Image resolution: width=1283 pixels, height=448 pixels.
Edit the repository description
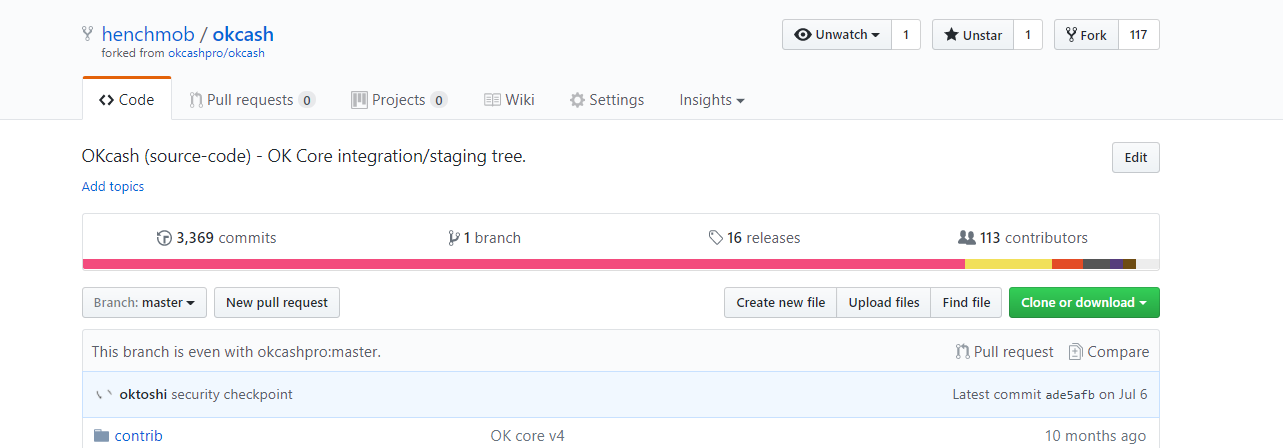pos(1136,158)
